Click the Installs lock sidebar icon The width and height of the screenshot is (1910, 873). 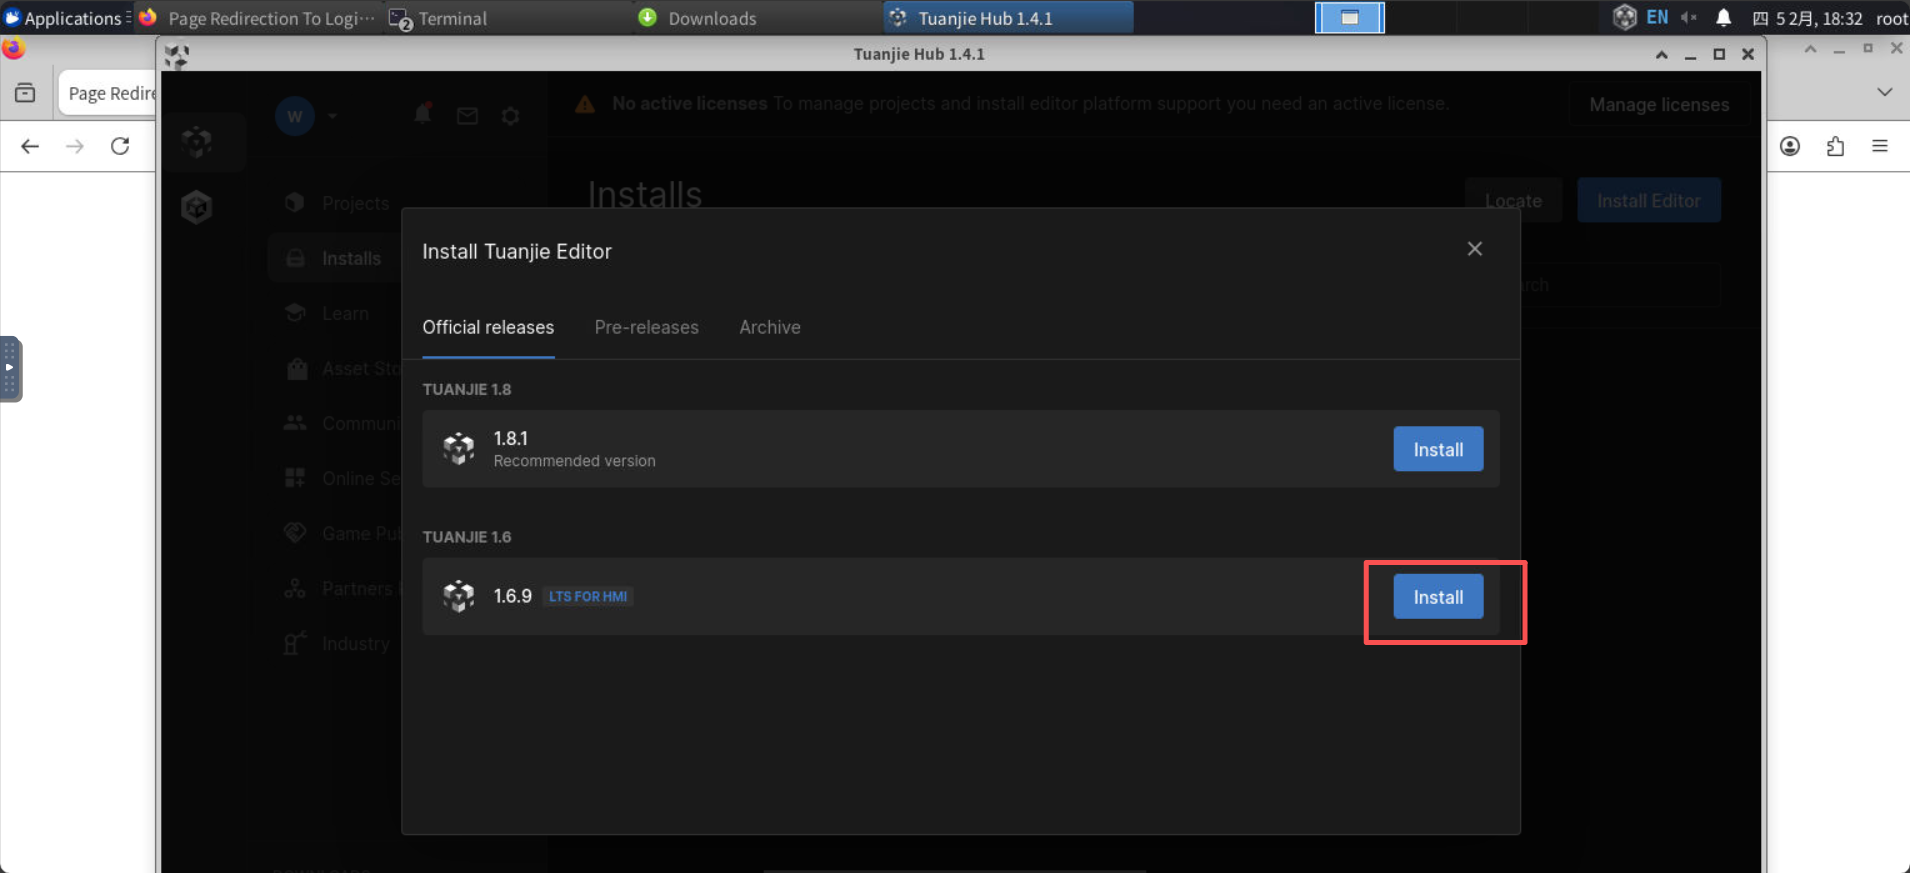coord(295,258)
